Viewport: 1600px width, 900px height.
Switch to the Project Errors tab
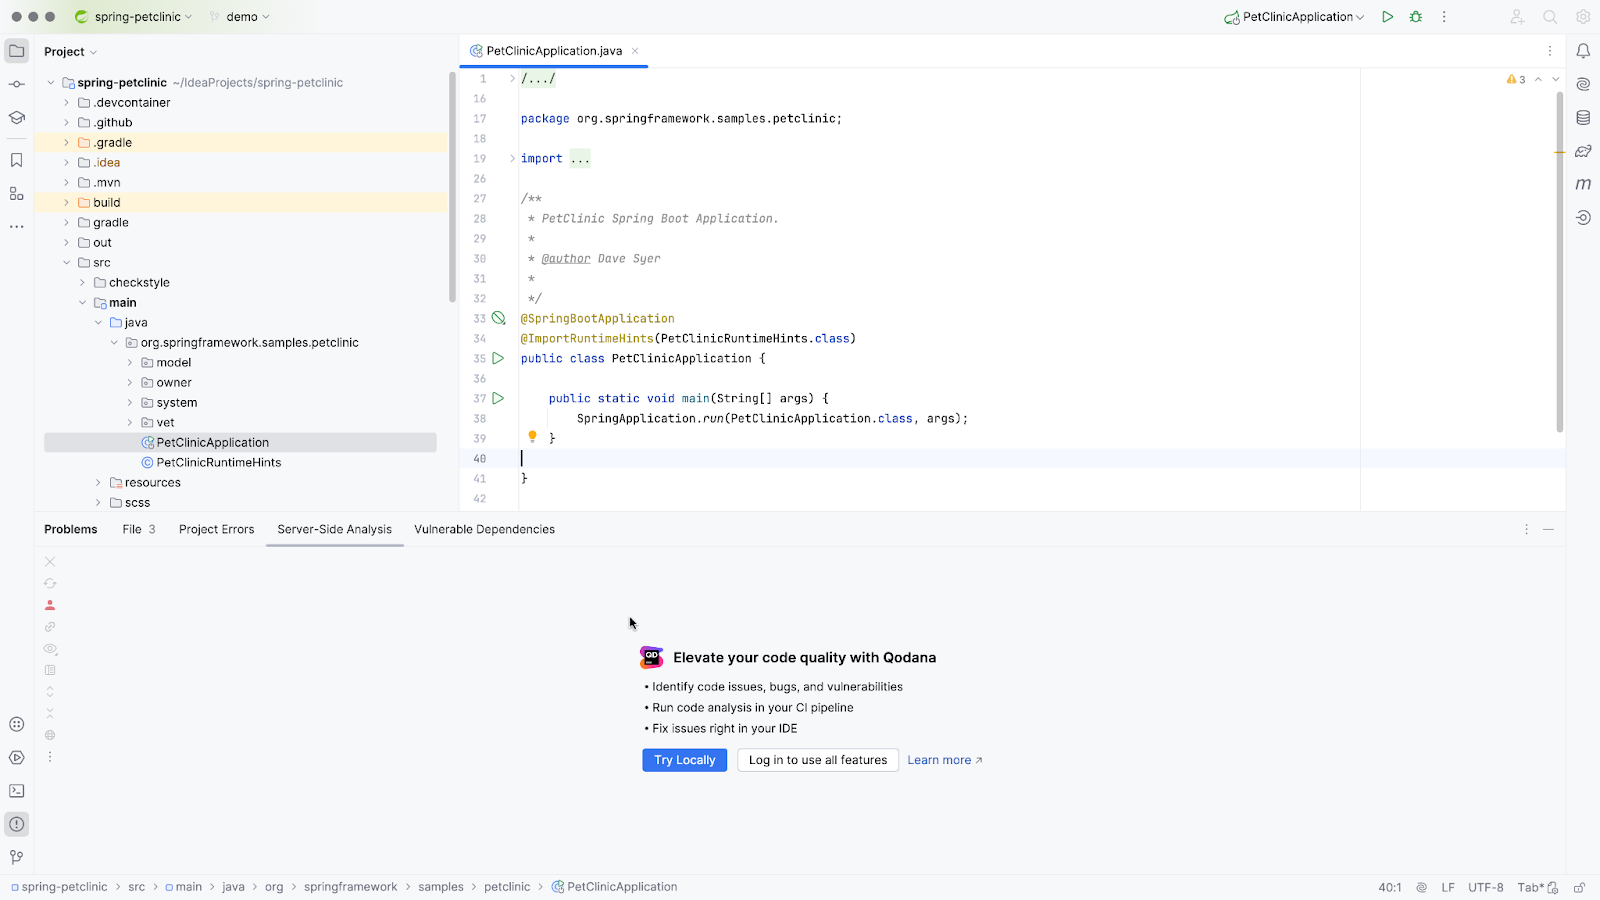pos(216,529)
